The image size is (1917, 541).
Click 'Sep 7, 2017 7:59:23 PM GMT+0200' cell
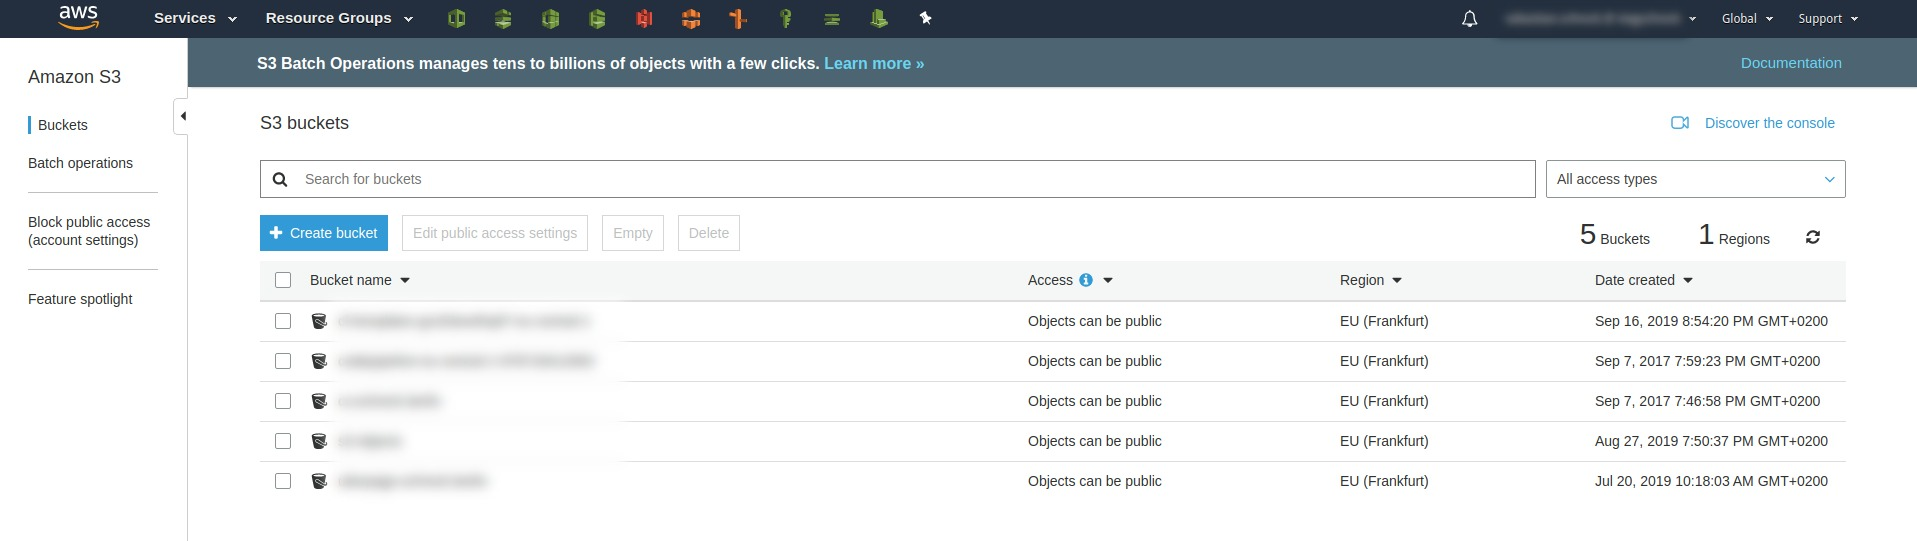tap(1708, 361)
